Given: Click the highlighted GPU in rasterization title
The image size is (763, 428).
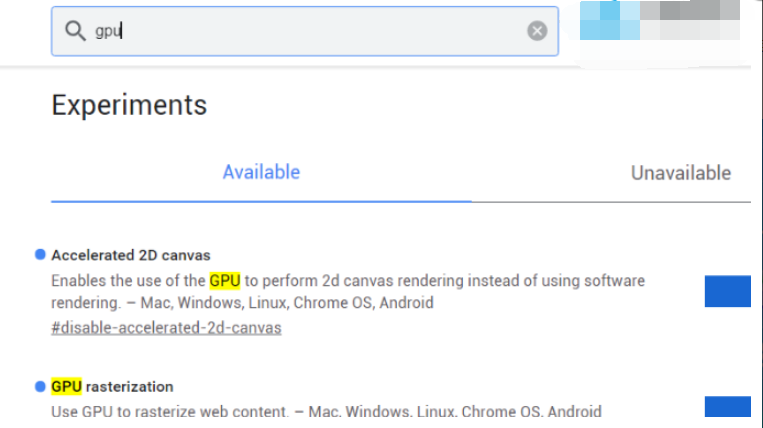Looking at the screenshot, I should click(66, 387).
